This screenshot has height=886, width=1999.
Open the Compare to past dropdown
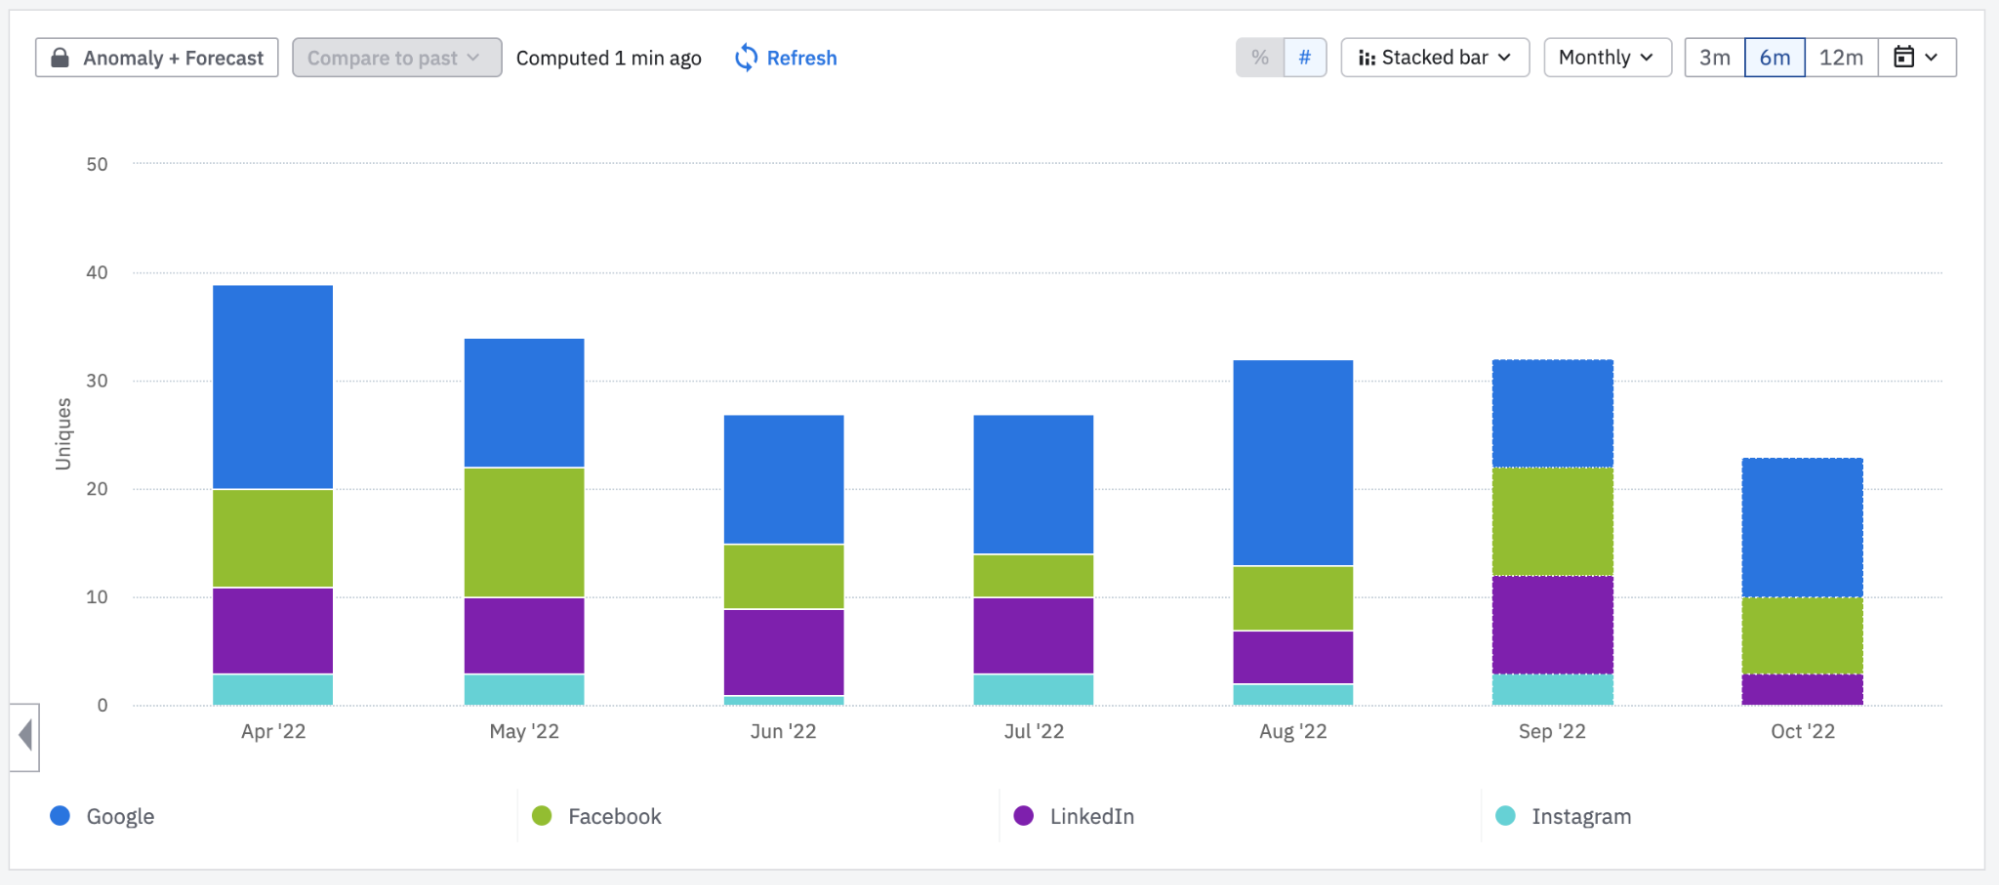397,58
